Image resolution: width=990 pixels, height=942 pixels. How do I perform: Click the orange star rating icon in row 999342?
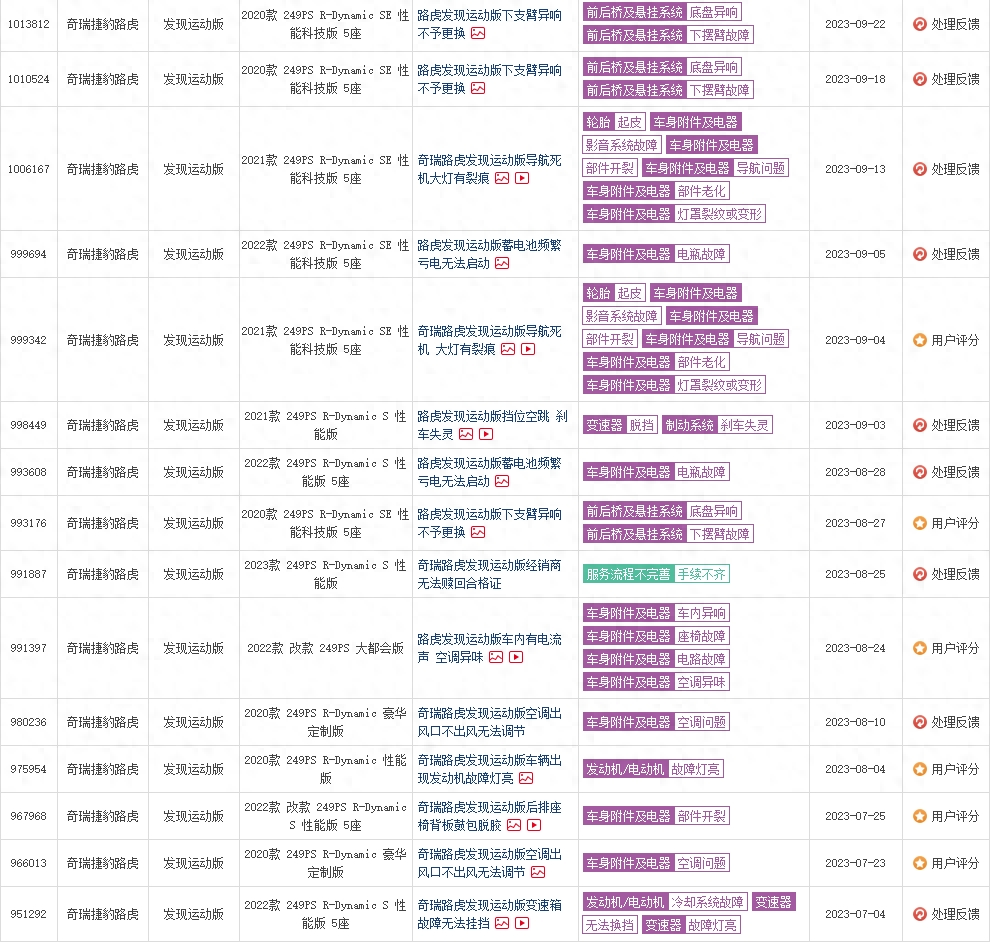pyautogui.click(x=920, y=340)
